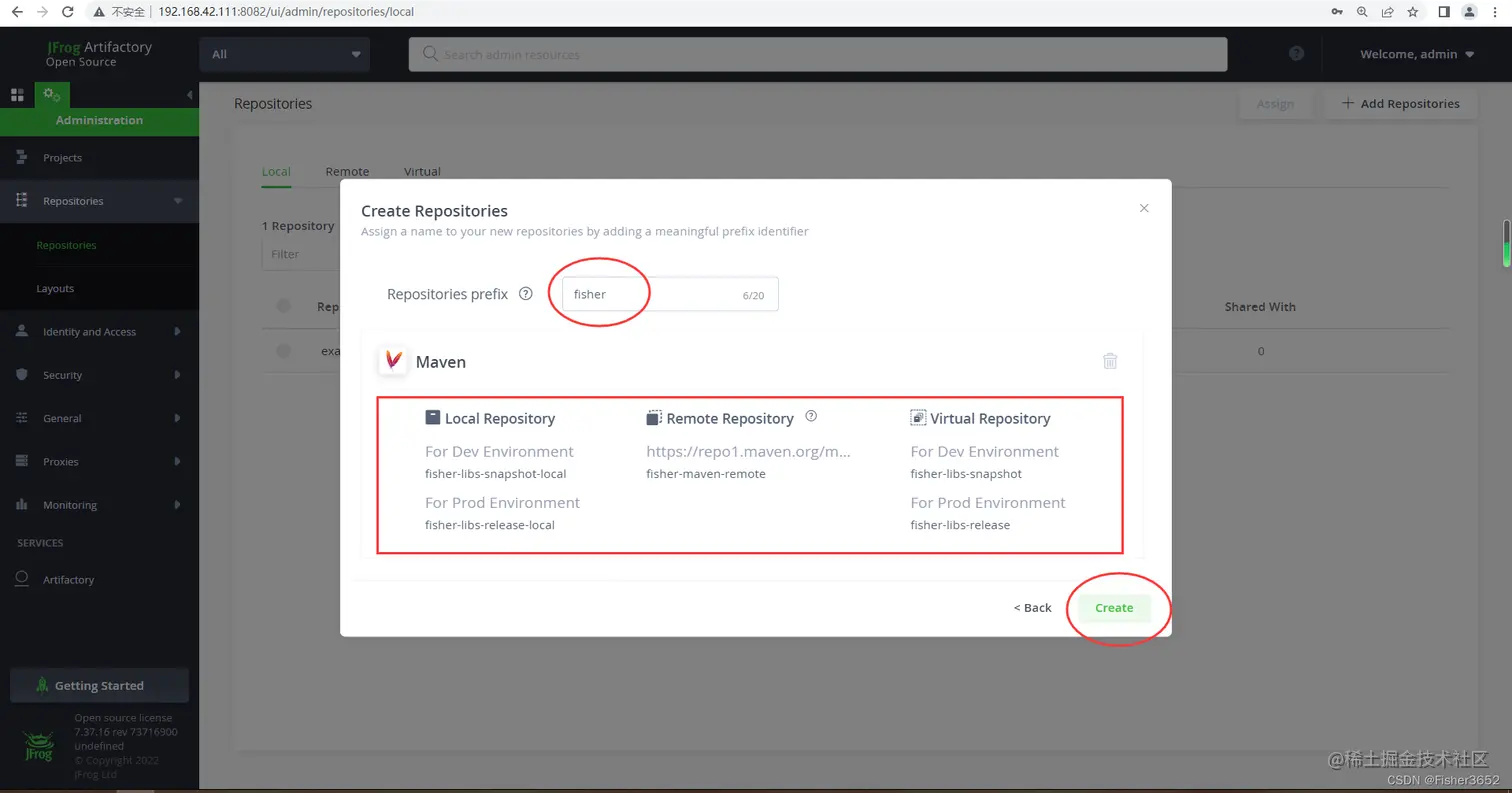The height and width of the screenshot is (793, 1512).
Task: Click the not-secure warning icon in the address bar
Action: (99, 12)
